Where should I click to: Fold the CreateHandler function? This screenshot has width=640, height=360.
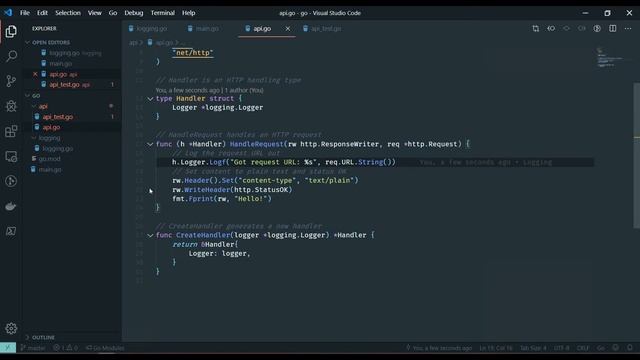[x=150, y=236]
